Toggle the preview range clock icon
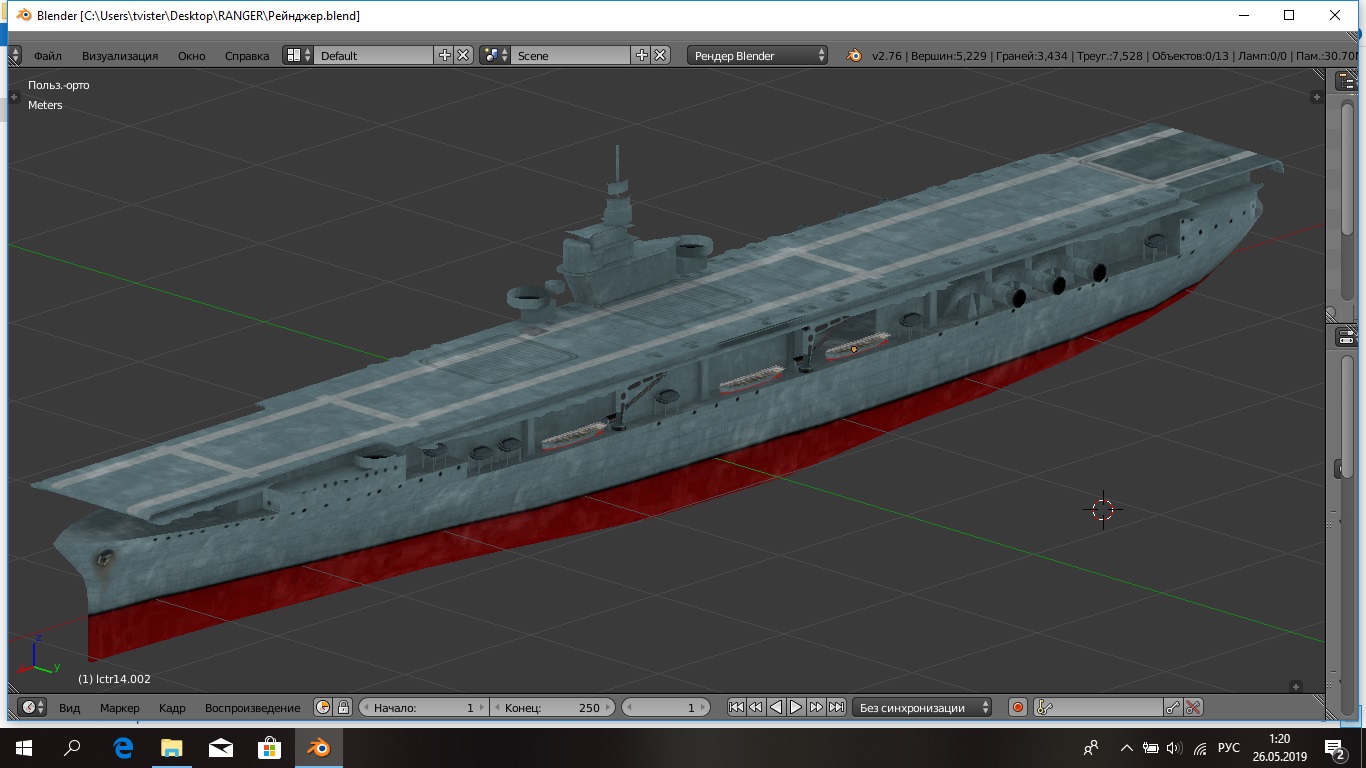 [x=323, y=707]
